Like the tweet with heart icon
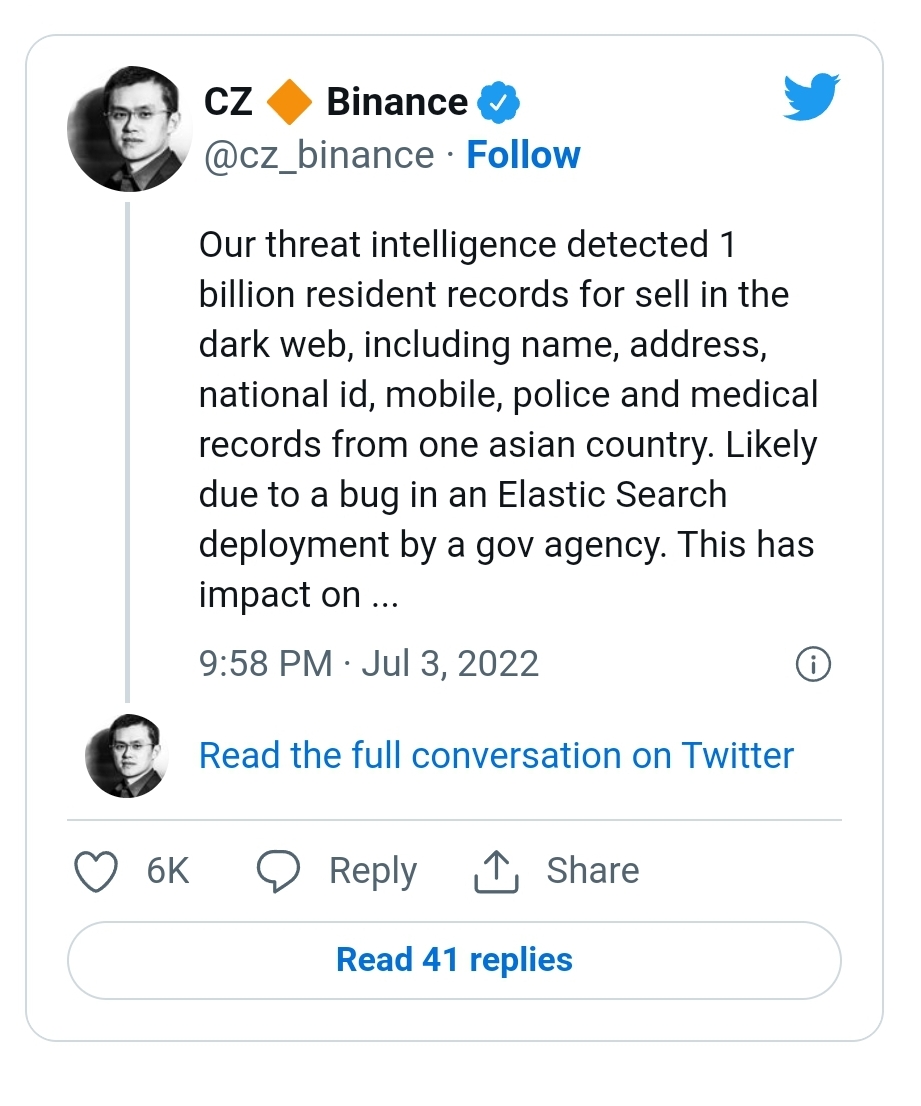The width and height of the screenshot is (921, 1106). (x=96, y=871)
